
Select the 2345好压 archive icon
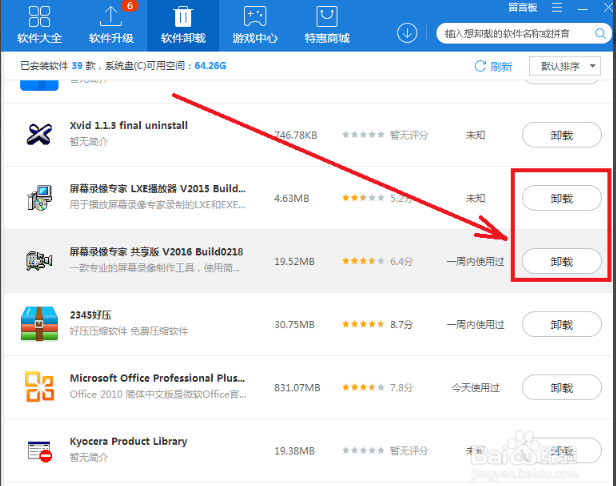click(40, 324)
